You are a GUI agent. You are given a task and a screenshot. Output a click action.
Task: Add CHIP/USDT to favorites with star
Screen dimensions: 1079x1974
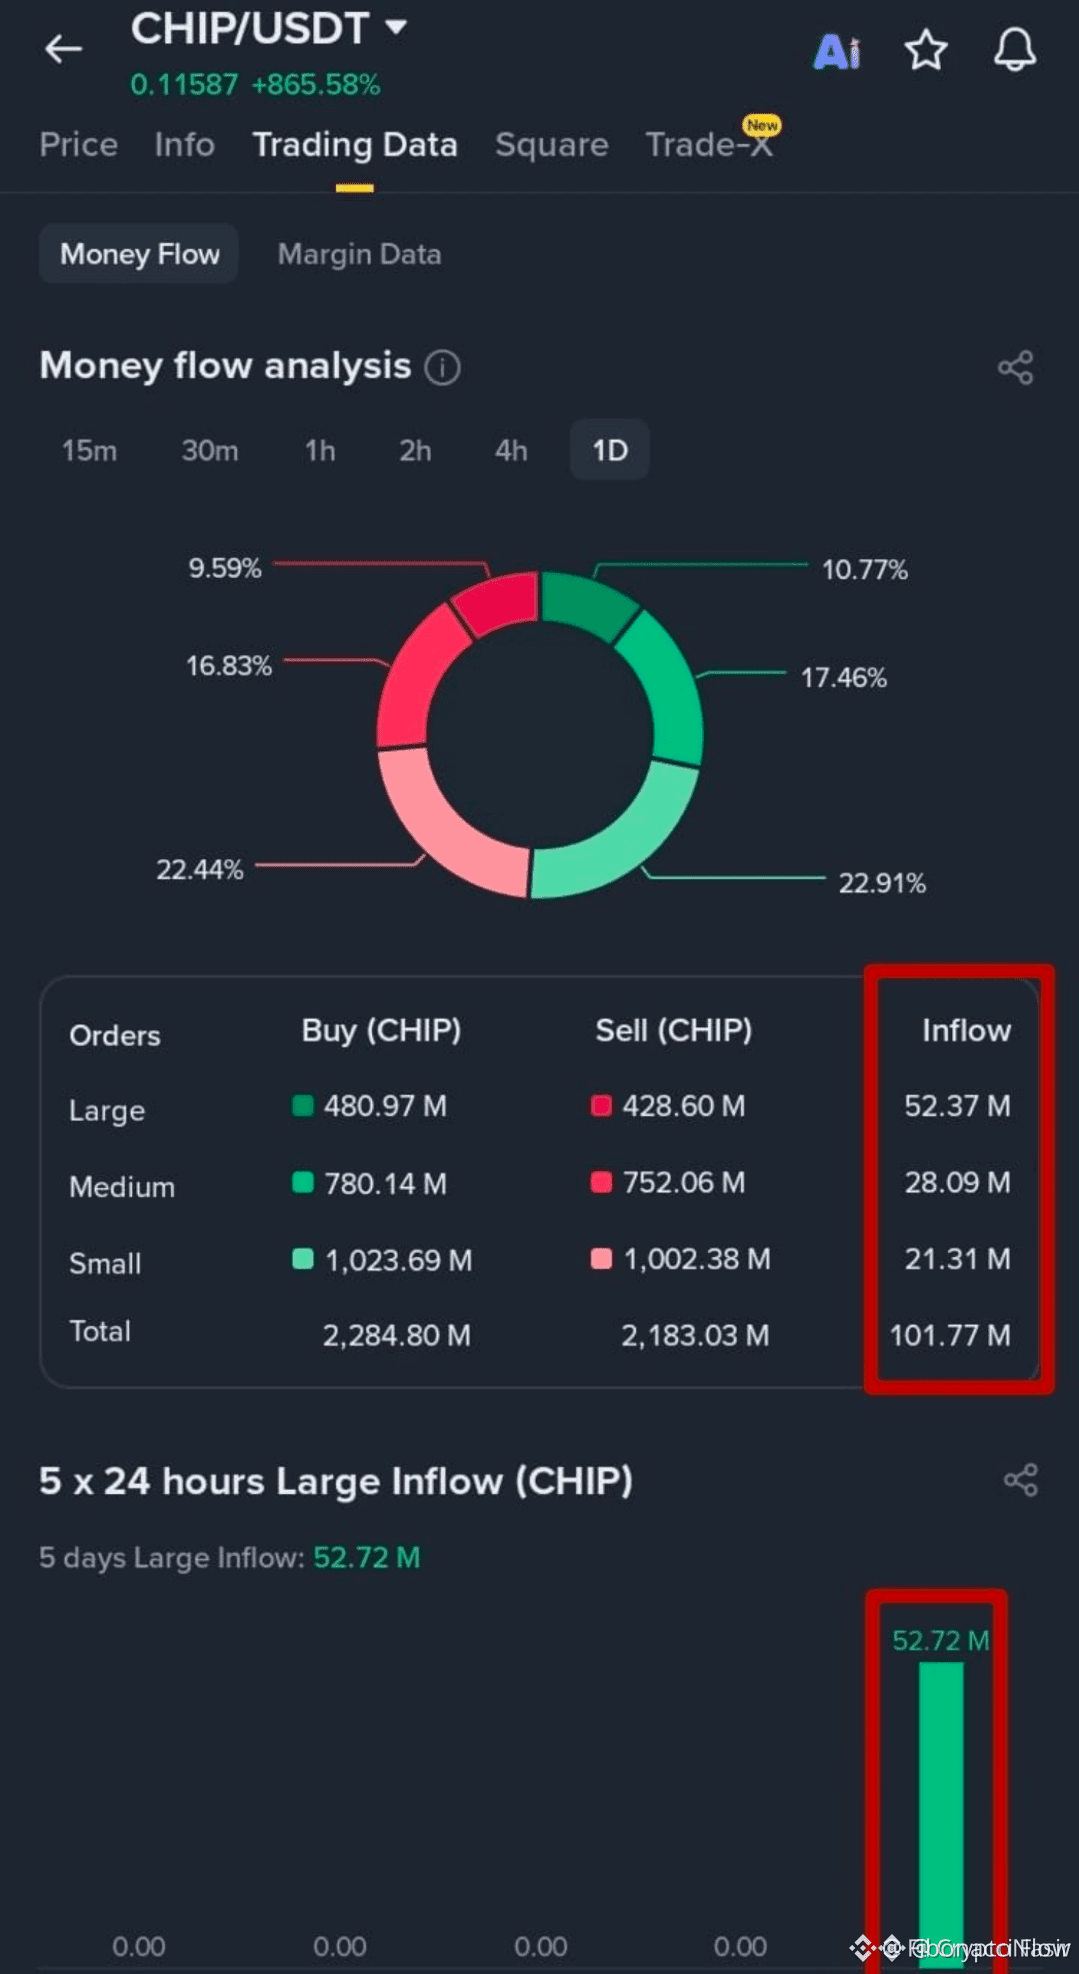[925, 50]
